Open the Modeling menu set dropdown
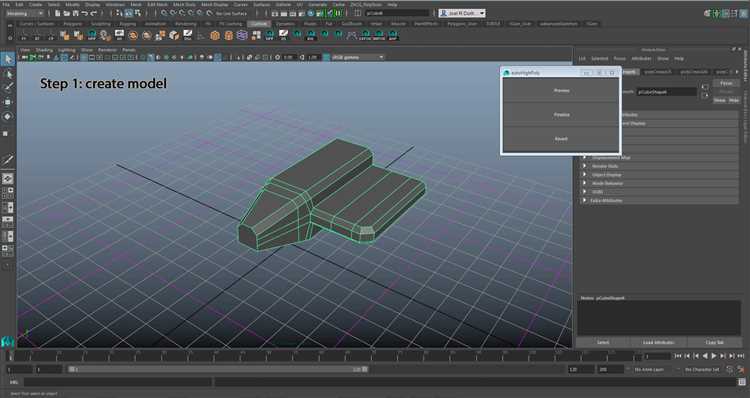This screenshot has height=398, width=750. click(25, 13)
